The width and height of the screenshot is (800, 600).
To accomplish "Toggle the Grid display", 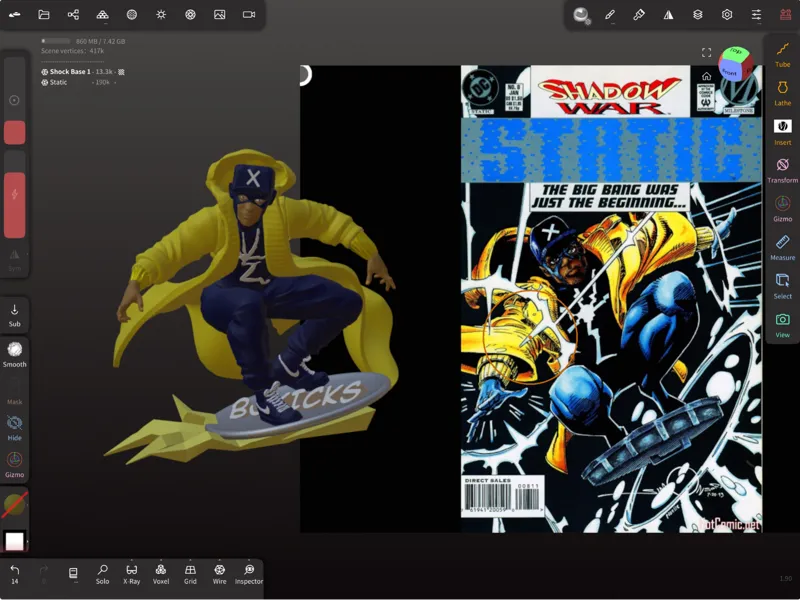I will (190, 574).
